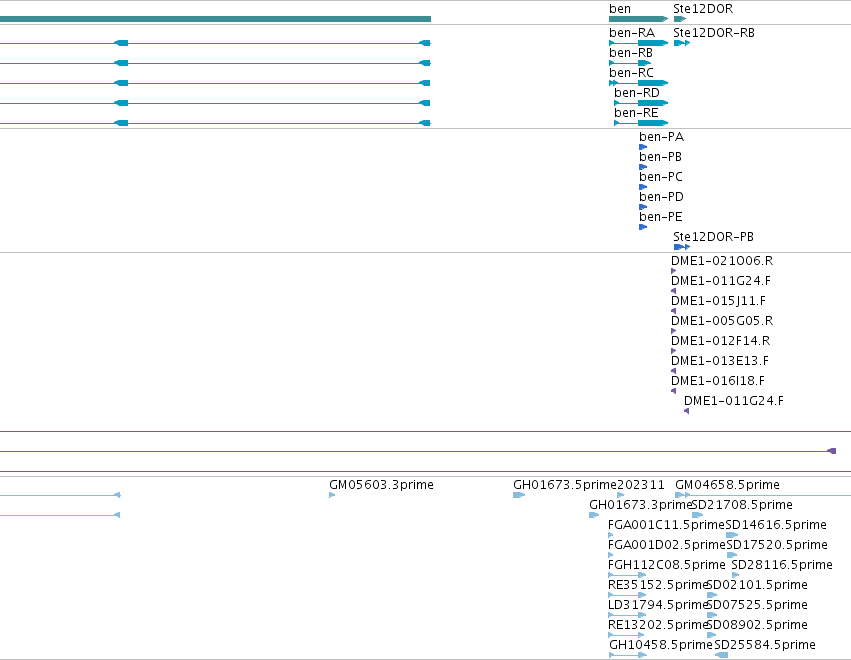Select the DME1-012F14.R feature label

click(720, 341)
